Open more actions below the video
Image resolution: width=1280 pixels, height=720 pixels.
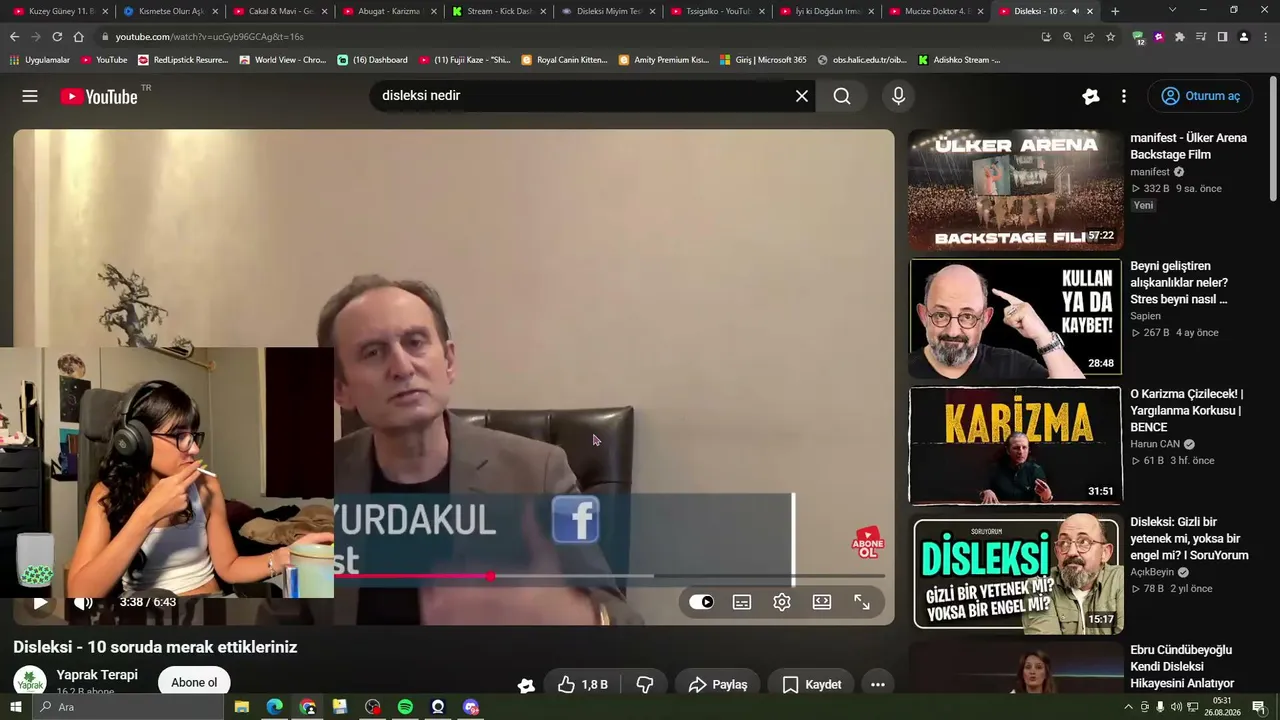click(x=878, y=684)
